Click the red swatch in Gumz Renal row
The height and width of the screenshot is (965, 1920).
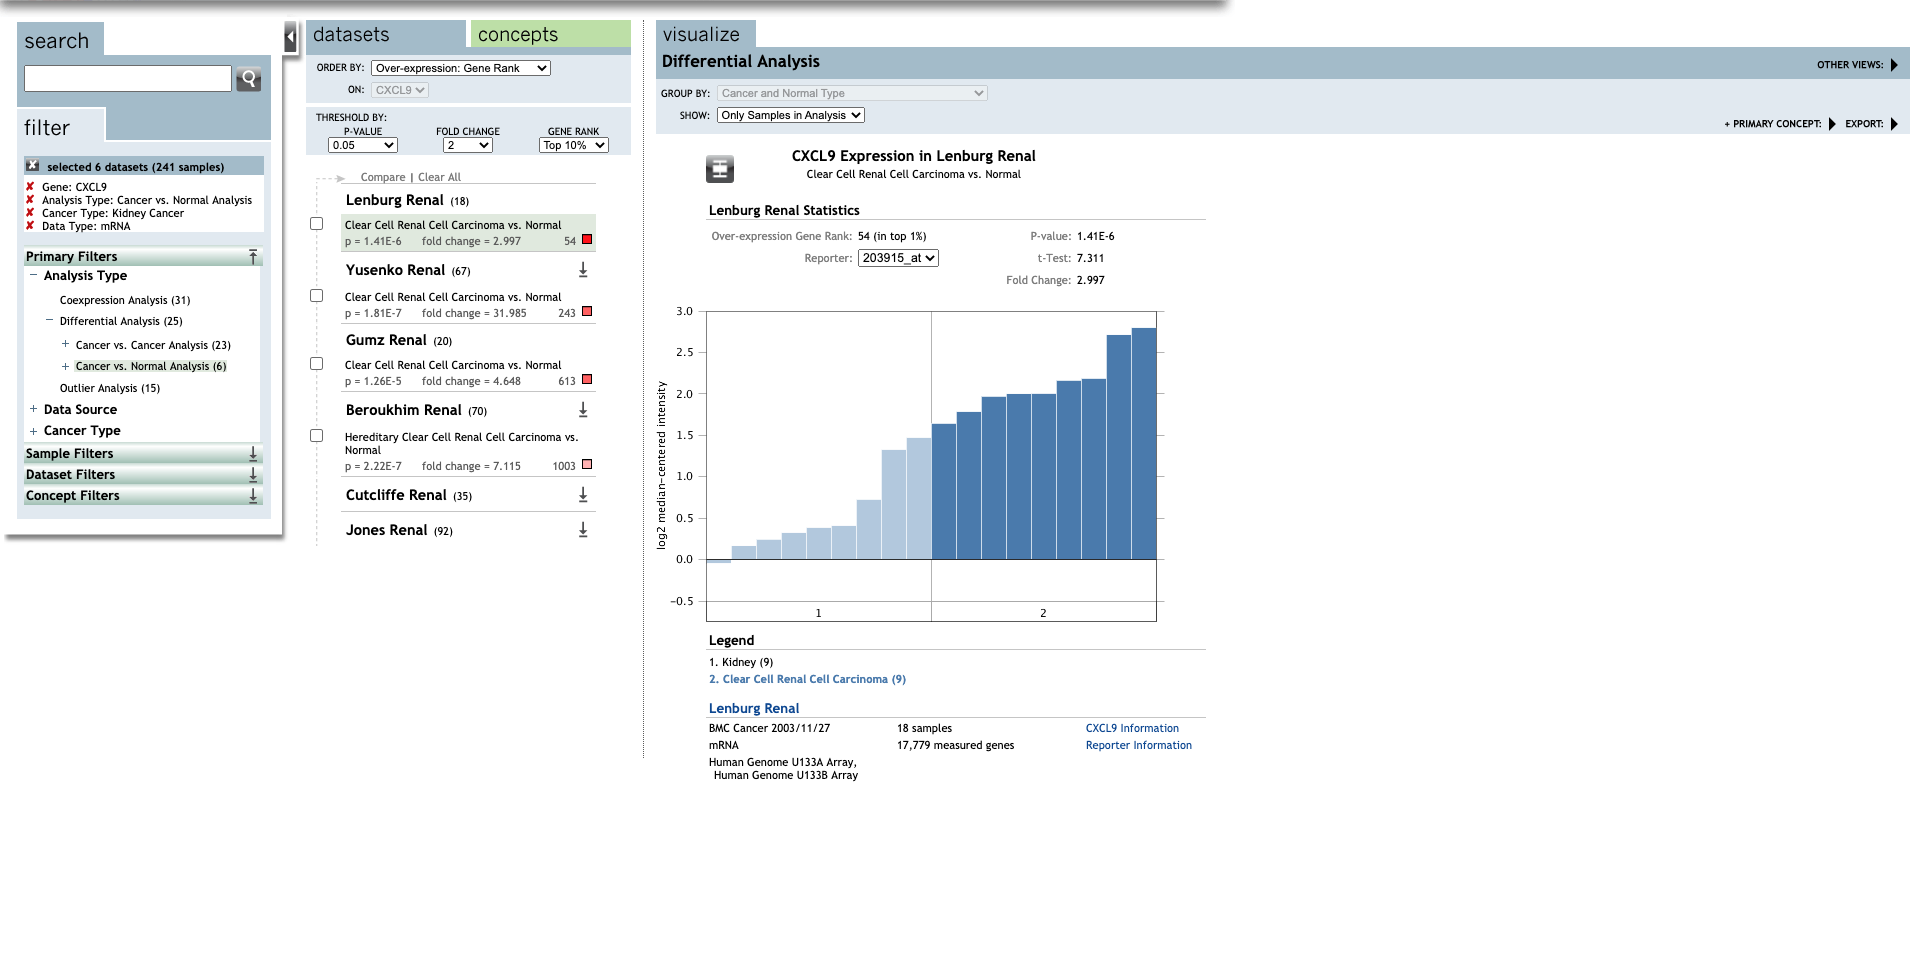coord(587,380)
